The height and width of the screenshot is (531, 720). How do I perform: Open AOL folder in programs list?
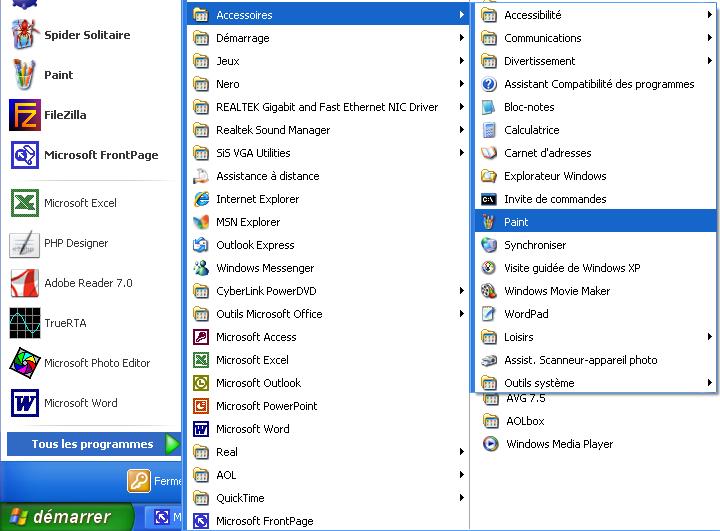(x=328, y=475)
